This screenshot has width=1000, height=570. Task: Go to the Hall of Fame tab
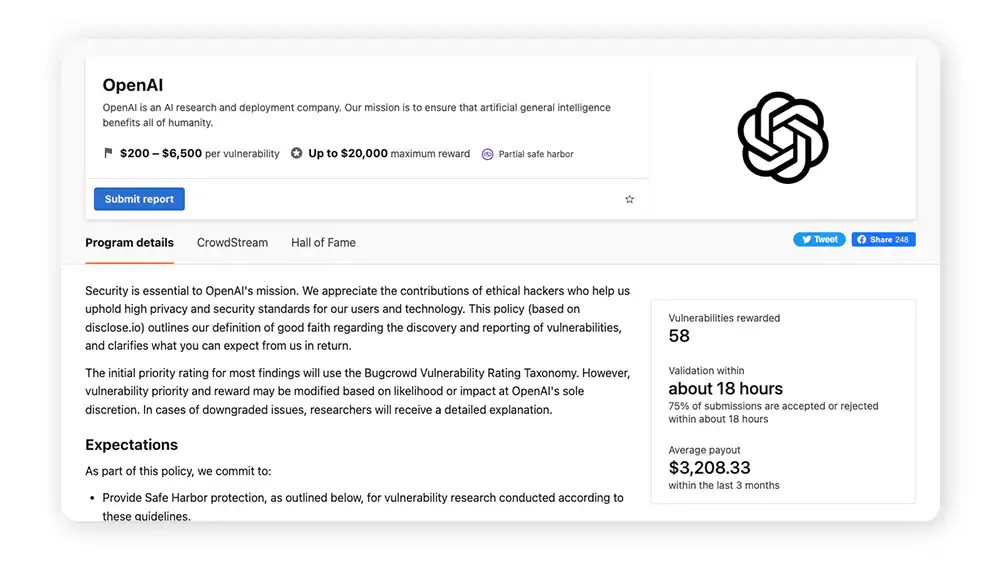(323, 243)
